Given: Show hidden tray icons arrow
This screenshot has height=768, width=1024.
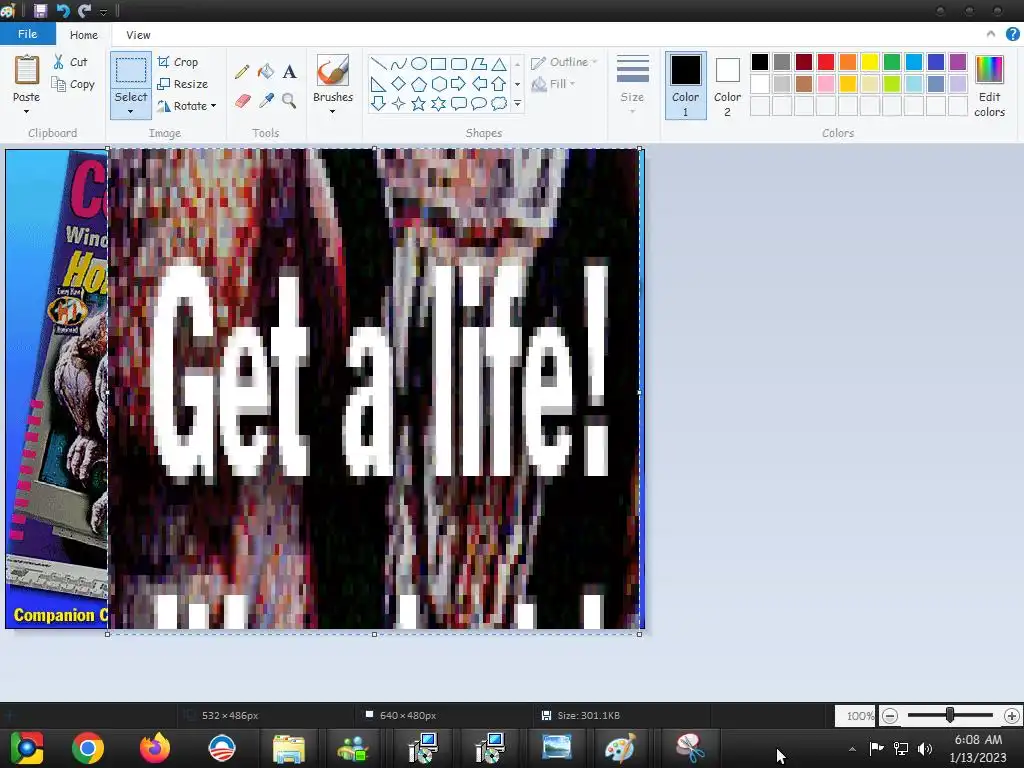Looking at the screenshot, I should click(x=852, y=749).
